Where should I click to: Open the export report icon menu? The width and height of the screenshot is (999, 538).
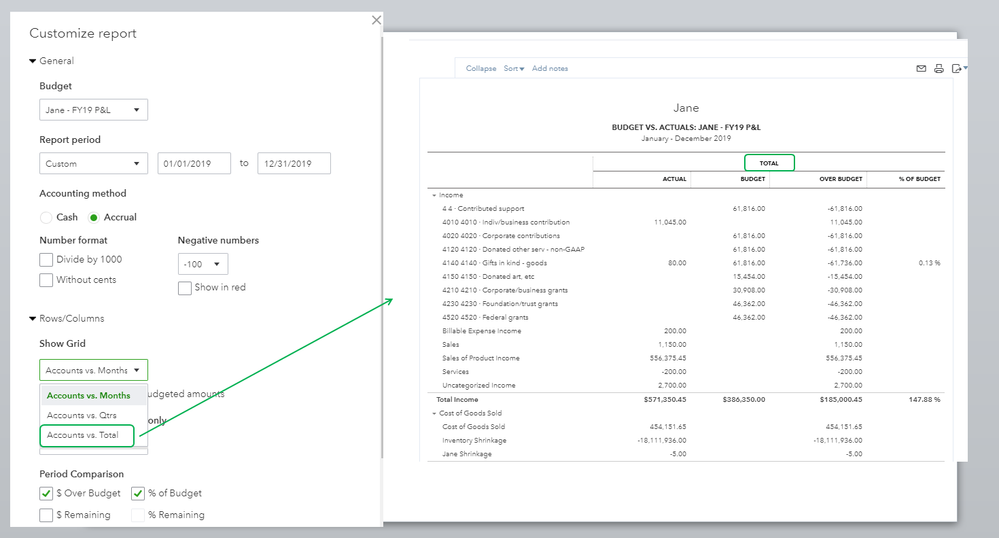pos(959,68)
